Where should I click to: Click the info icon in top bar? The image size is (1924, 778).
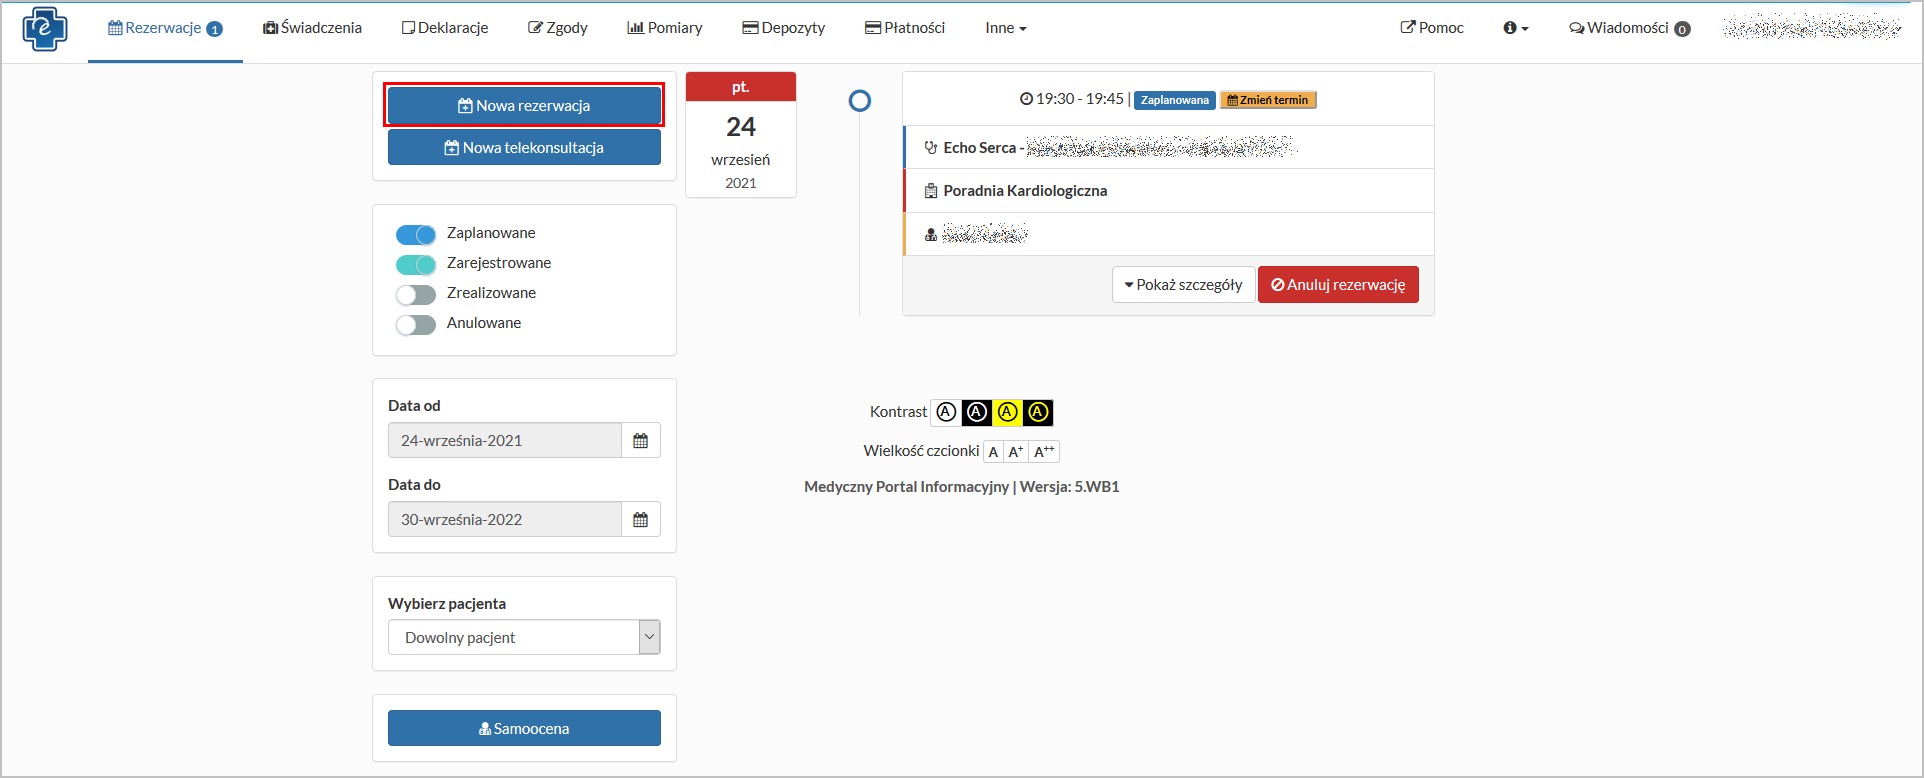pyautogui.click(x=1514, y=28)
